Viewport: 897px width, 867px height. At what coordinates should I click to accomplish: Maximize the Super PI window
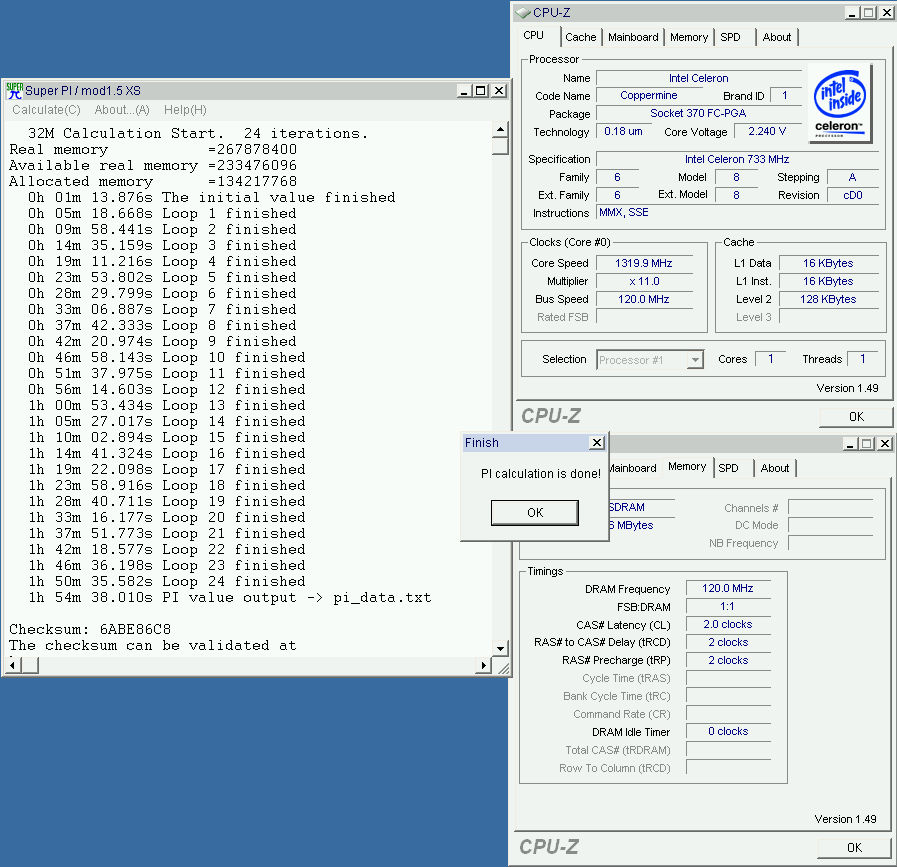point(481,90)
